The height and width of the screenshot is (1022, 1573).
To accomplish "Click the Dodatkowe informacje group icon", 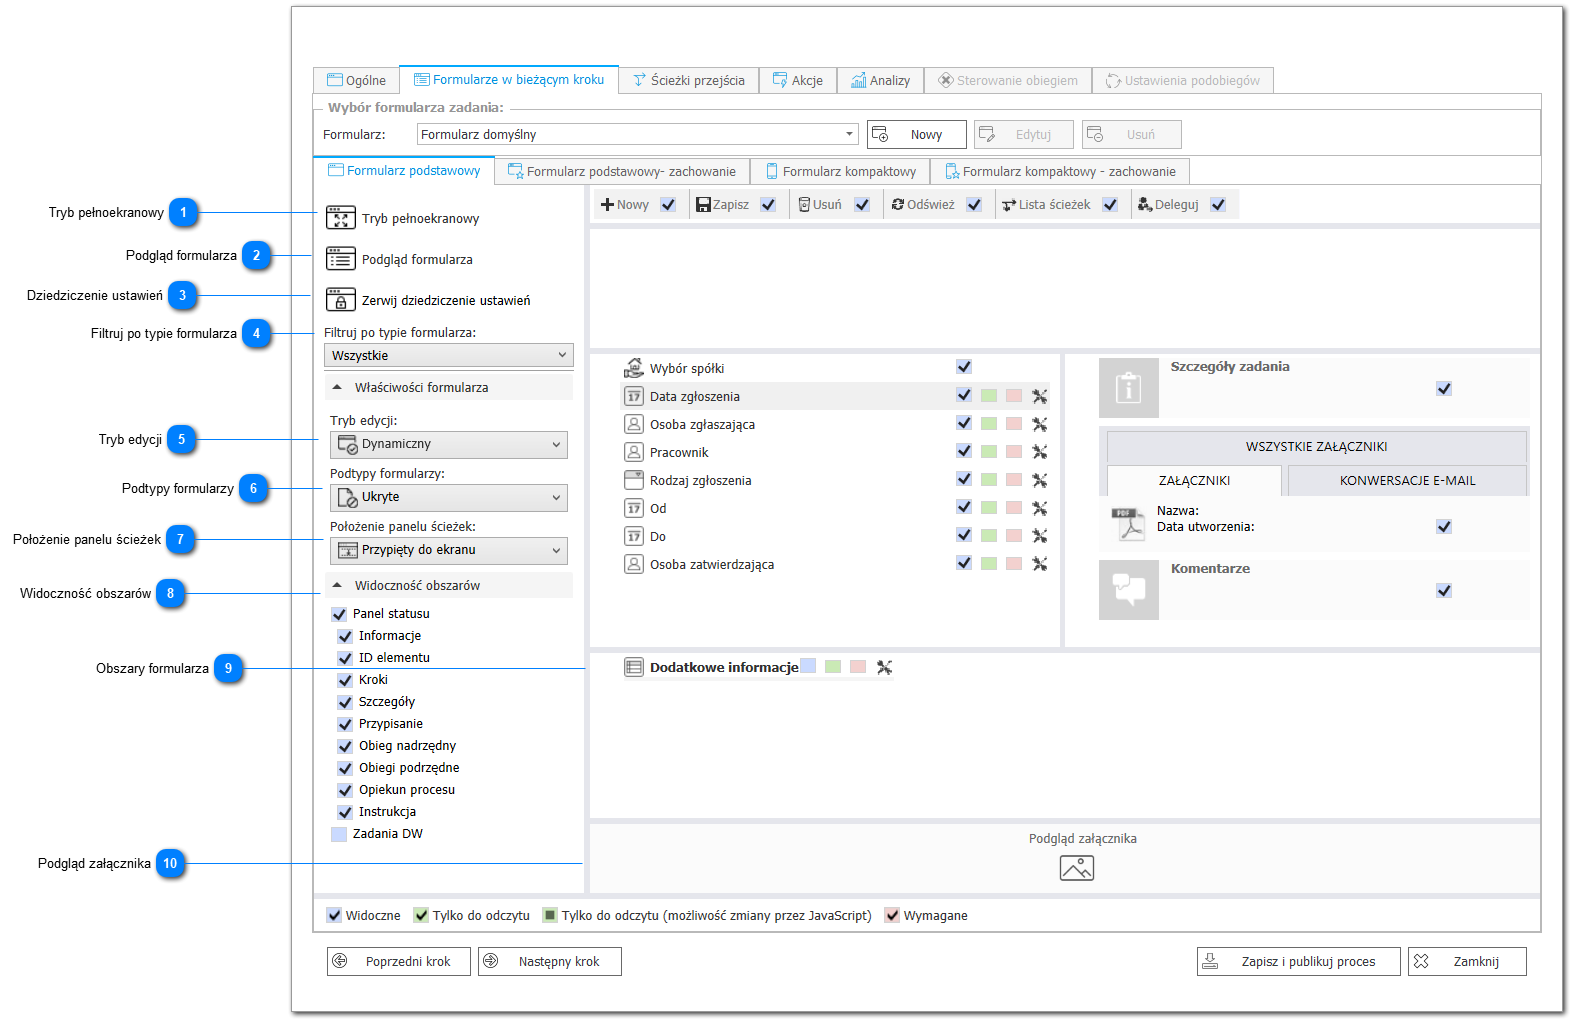I will click(x=634, y=667).
